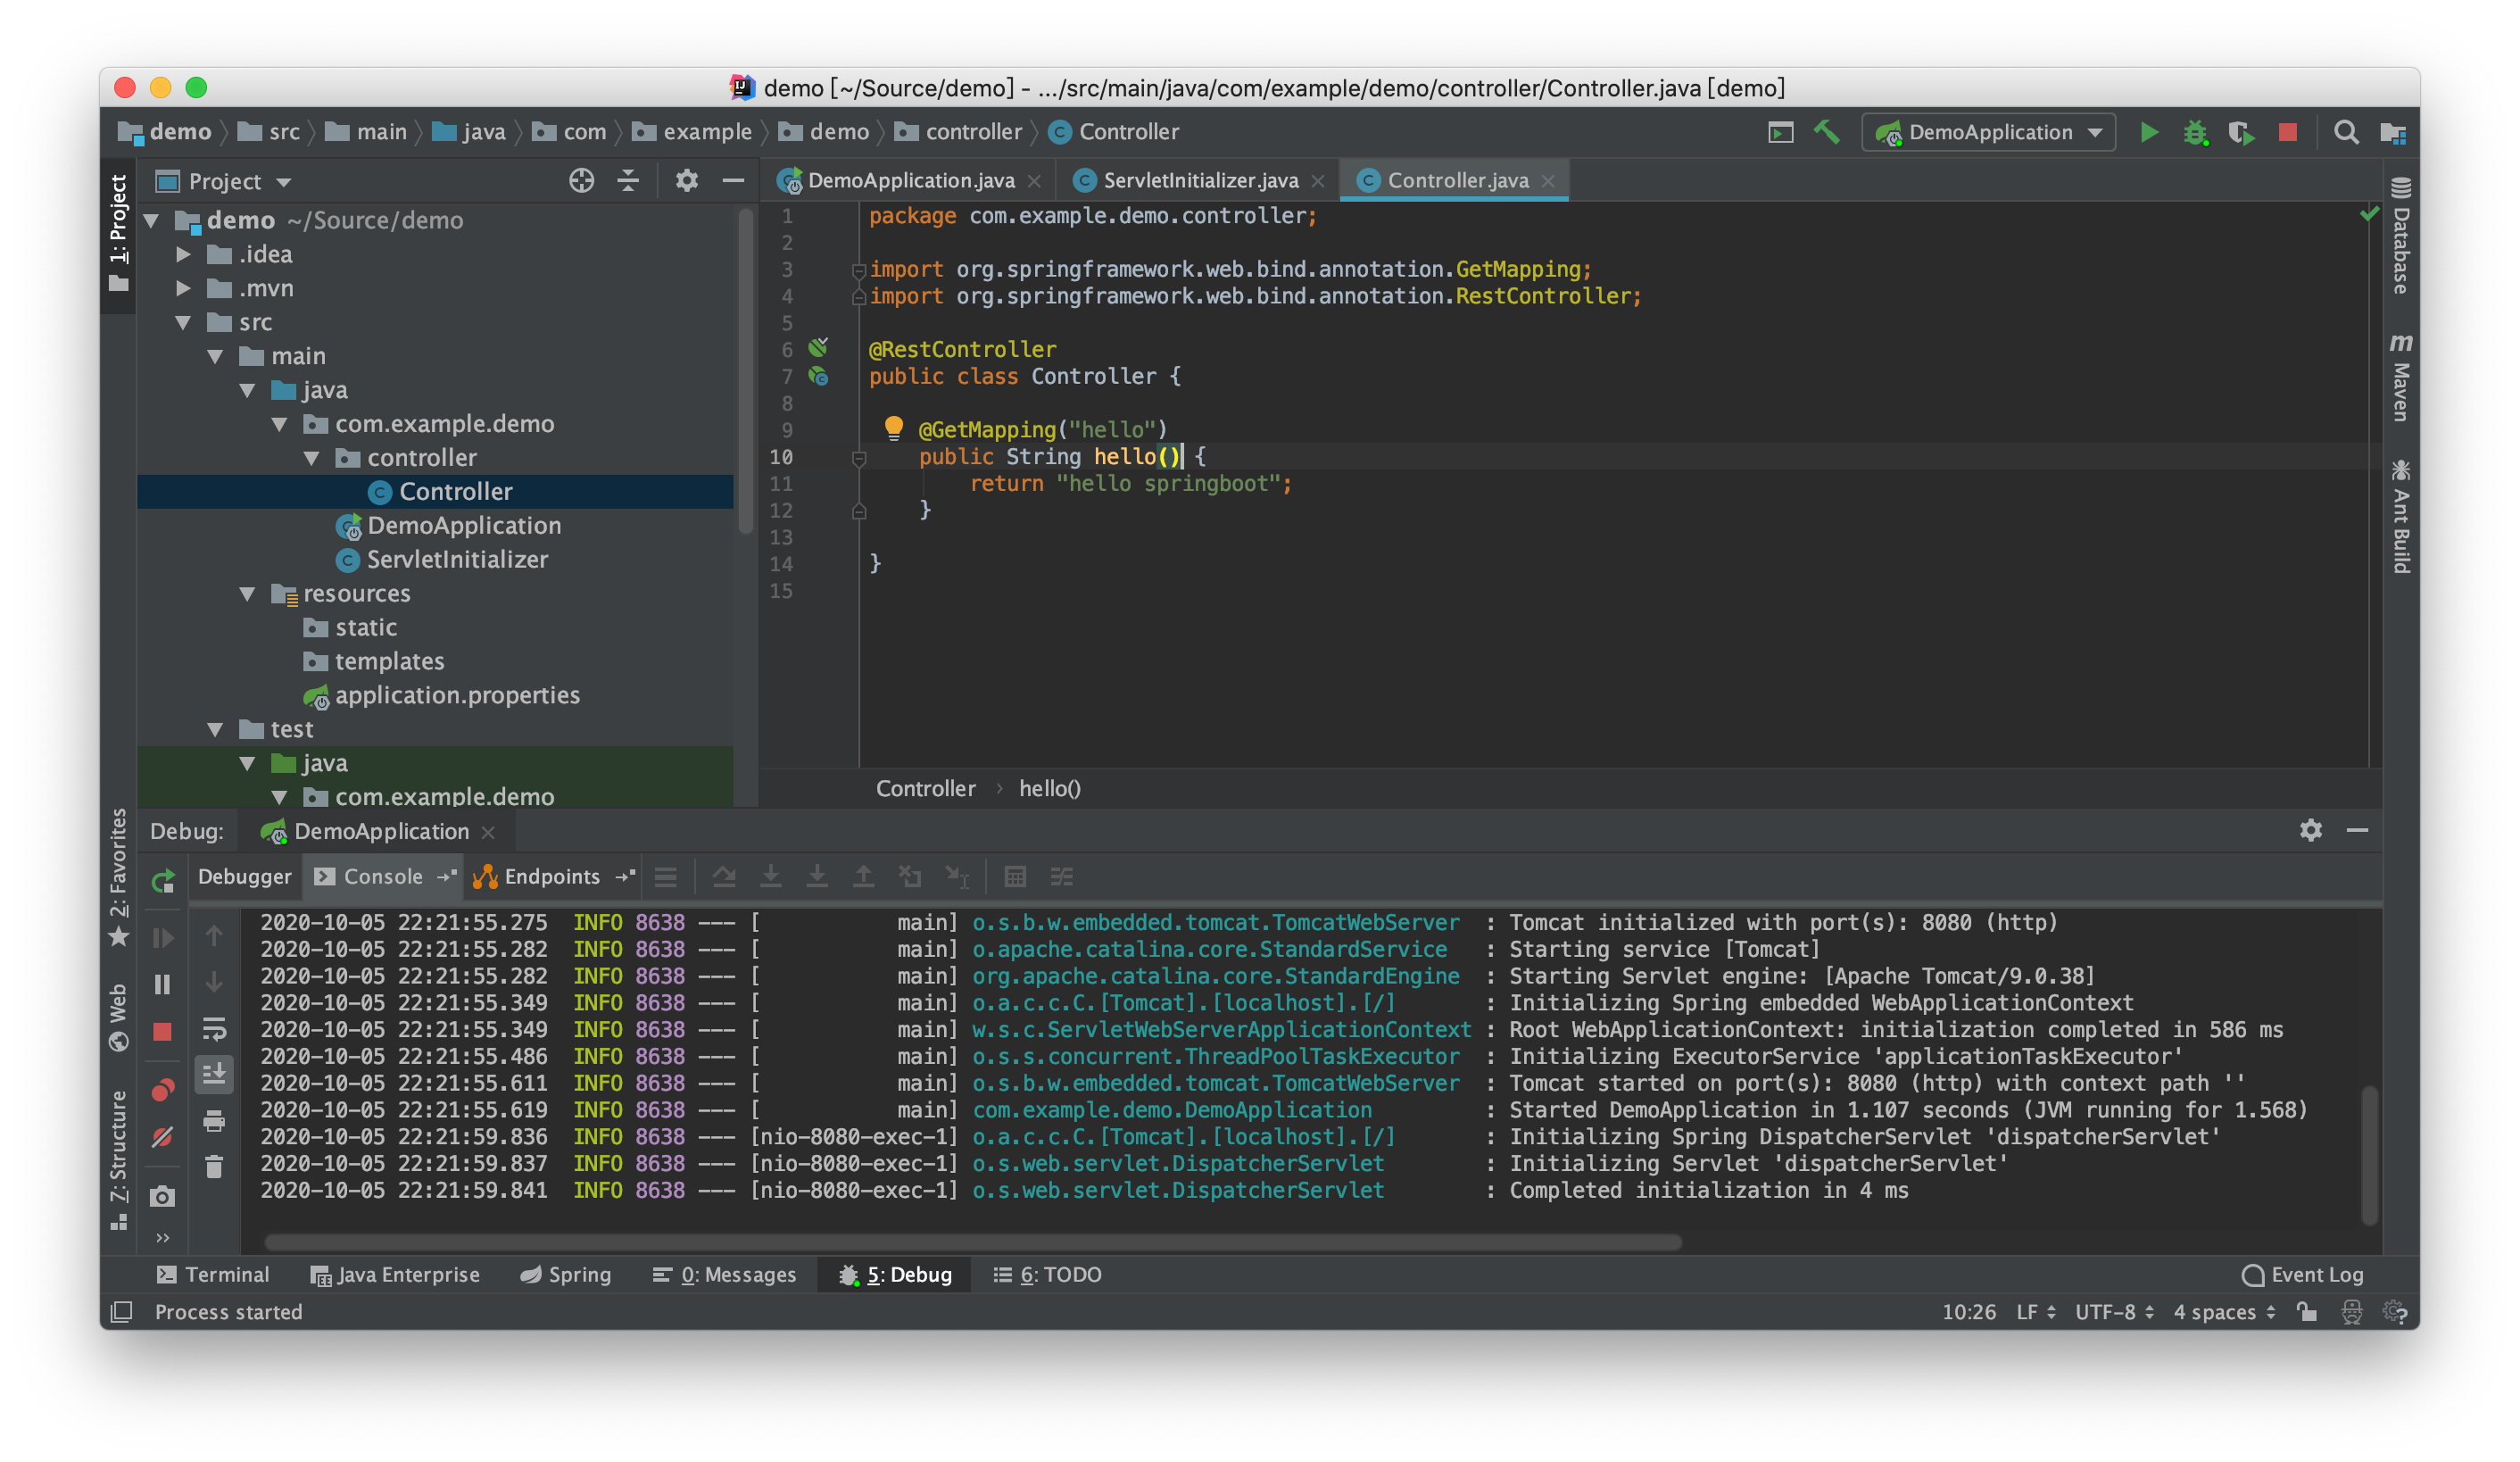The width and height of the screenshot is (2520, 1462).
Task: Click the Project tree vertical scrollbar
Action: pos(744,372)
